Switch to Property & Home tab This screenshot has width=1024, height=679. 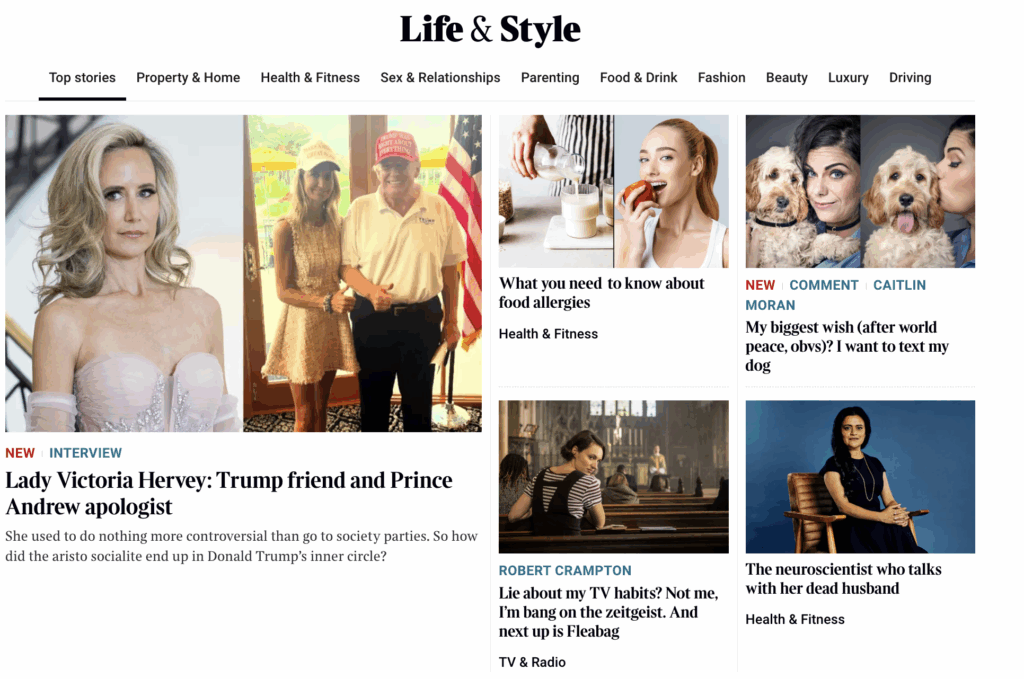click(x=188, y=78)
